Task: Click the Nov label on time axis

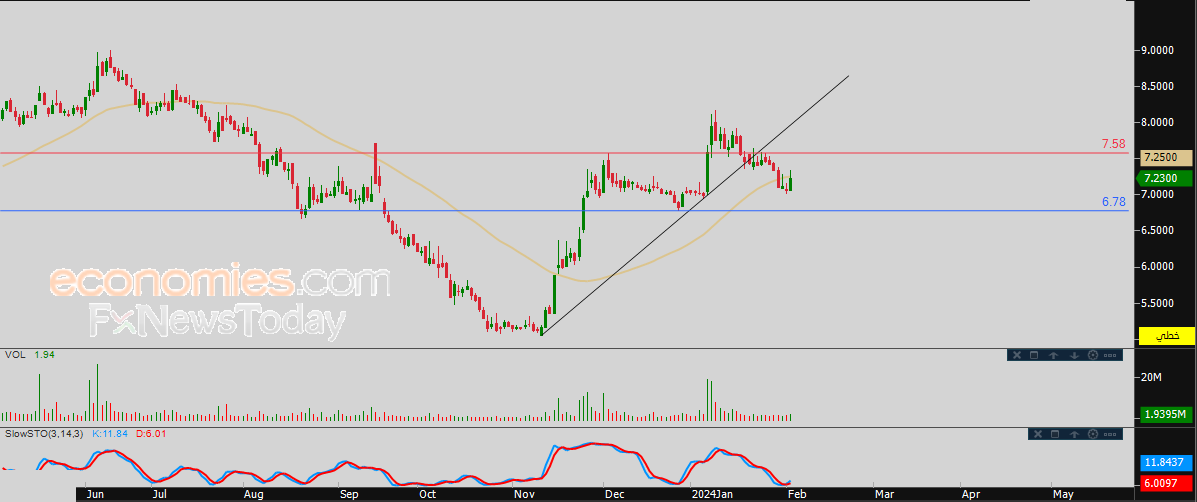Action: (x=524, y=494)
